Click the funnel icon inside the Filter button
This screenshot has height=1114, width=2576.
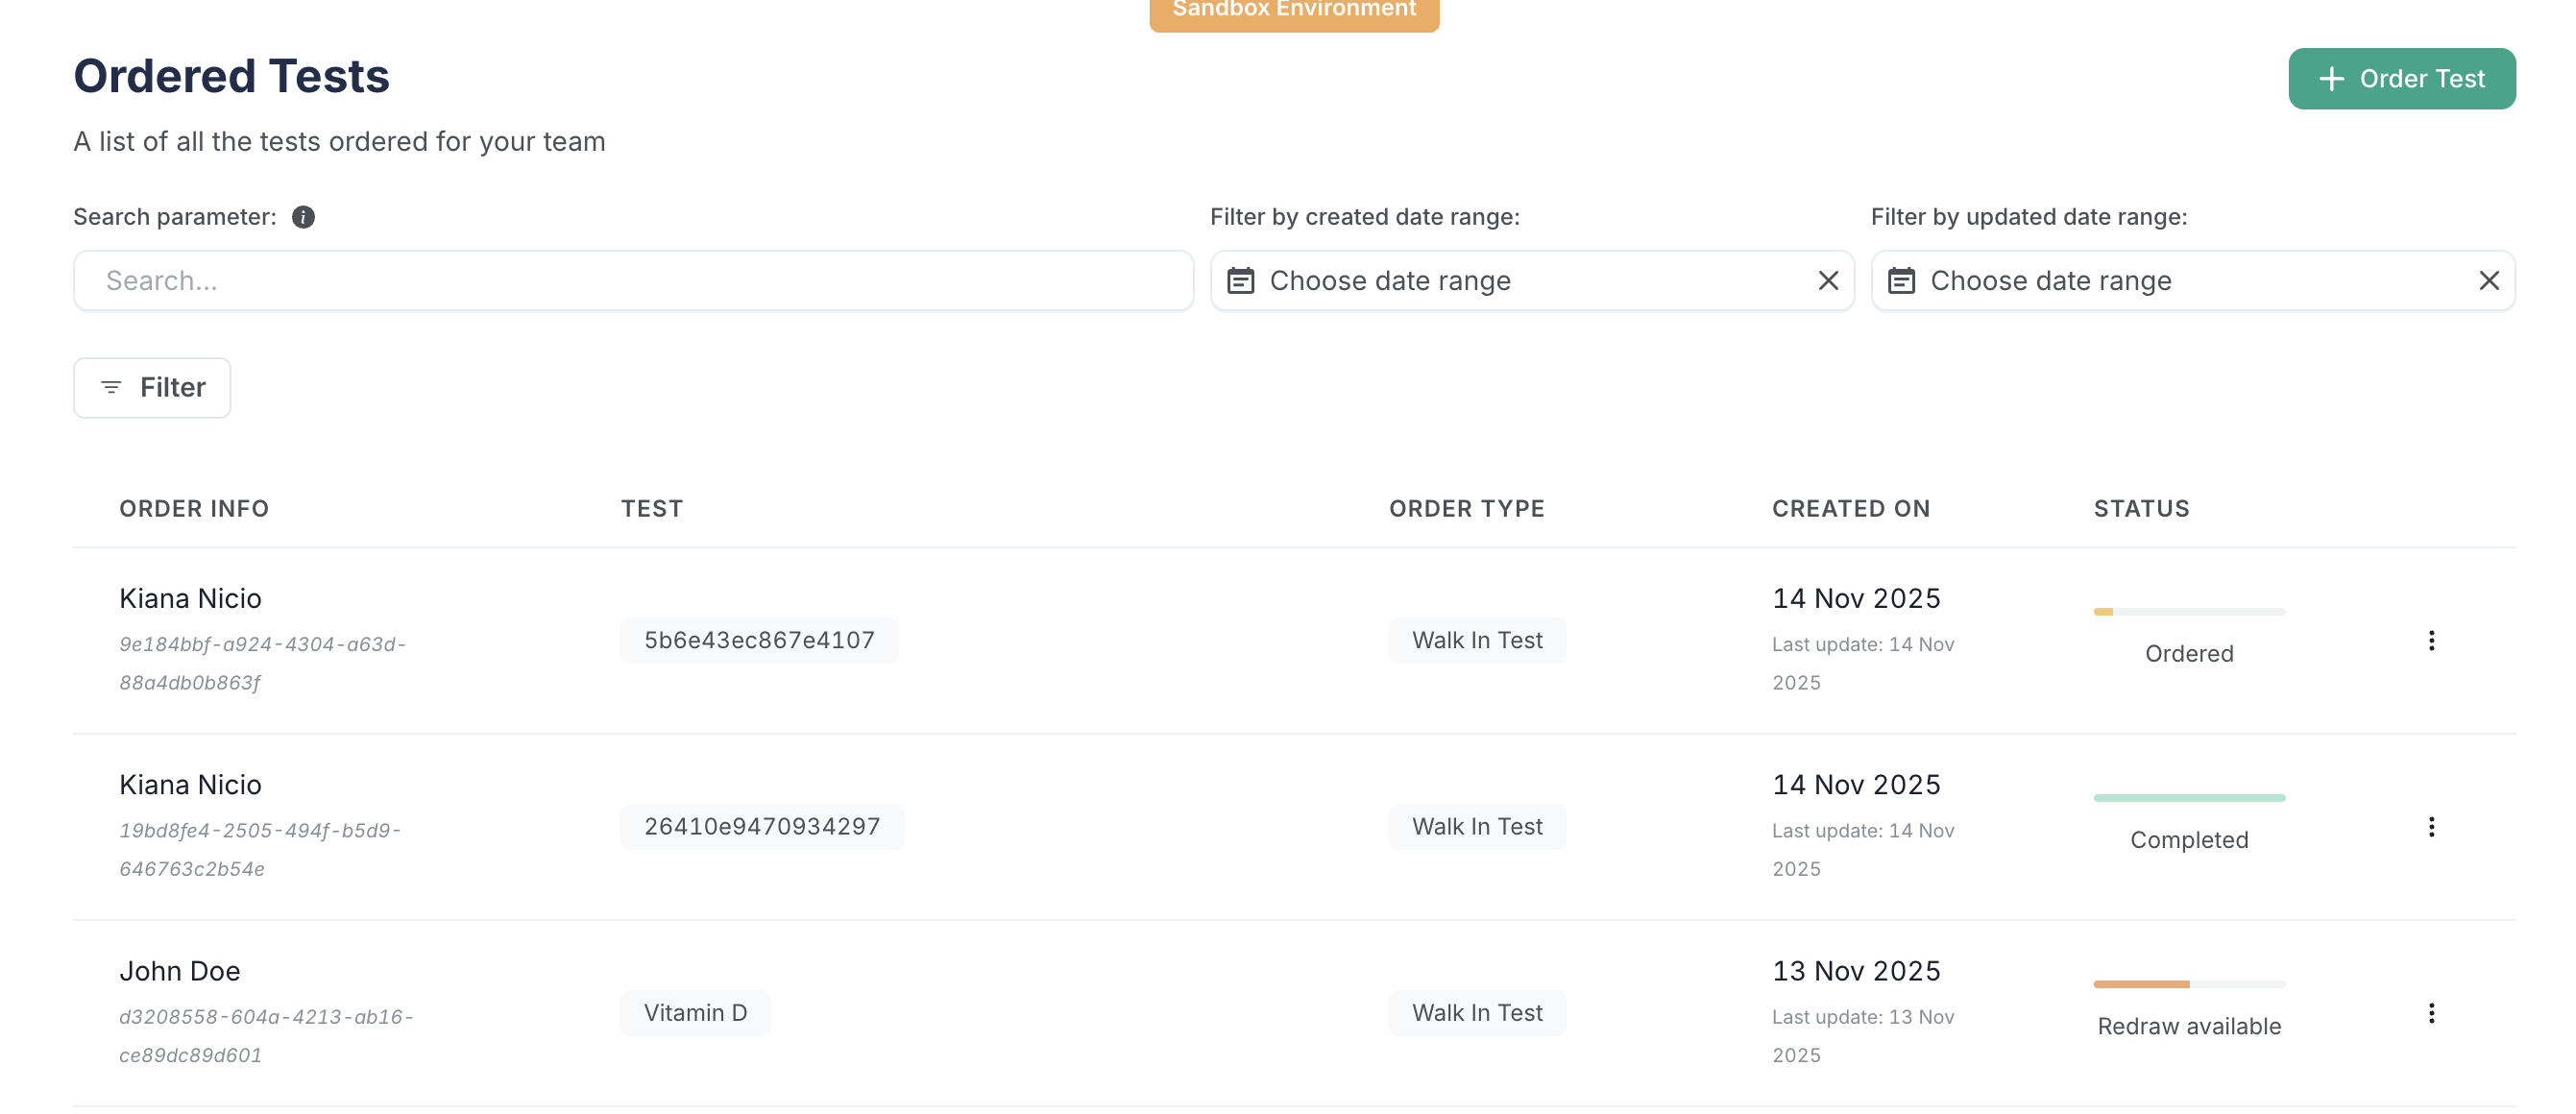[112, 387]
